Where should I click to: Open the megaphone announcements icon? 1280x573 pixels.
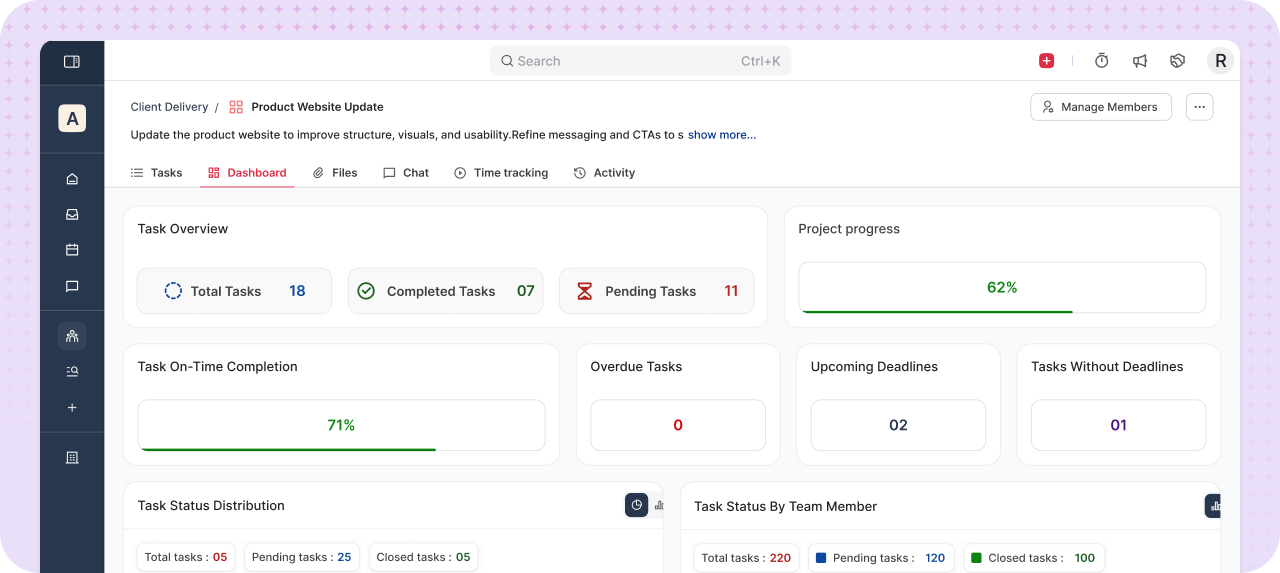click(x=1139, y=61)
